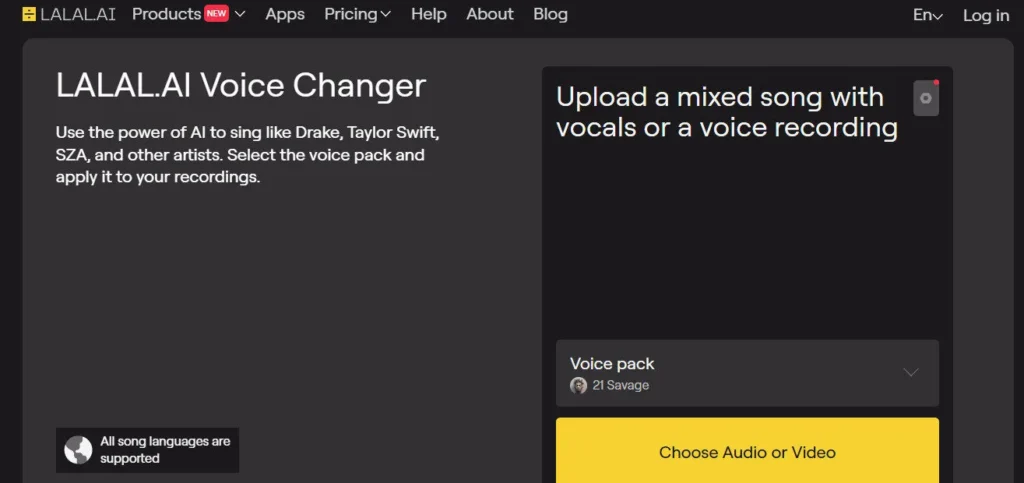Viewport: 1024px width, 483px height.
Task: Open the Help menu item
Action: pos(428,15)
